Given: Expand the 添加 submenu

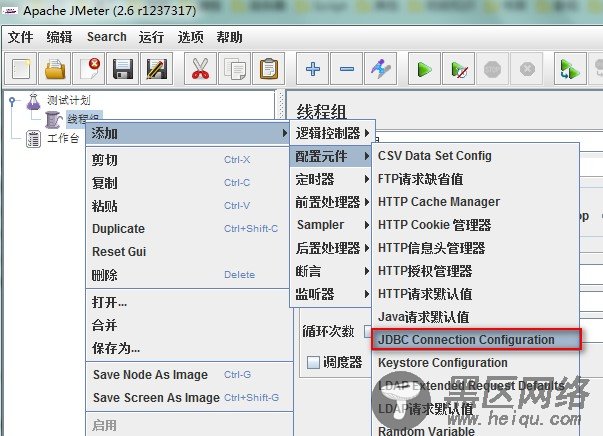Looking at the screenshot, I should tap(187, 133).
